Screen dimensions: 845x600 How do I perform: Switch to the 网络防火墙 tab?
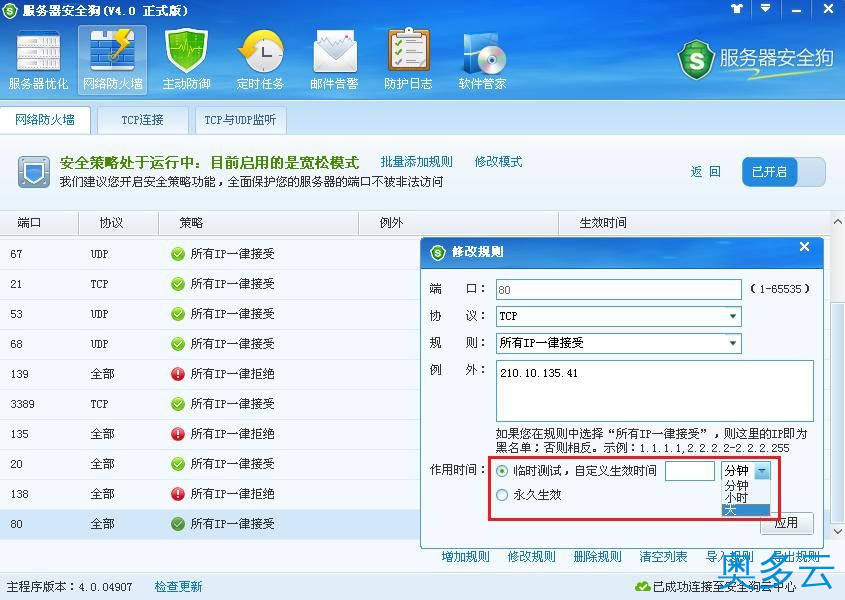tap(45, 120)
